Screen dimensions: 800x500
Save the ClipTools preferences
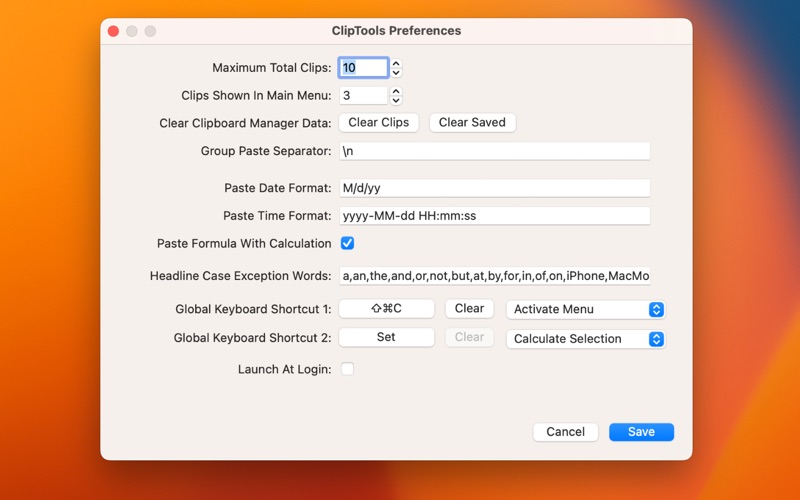[x=641, y=432]
